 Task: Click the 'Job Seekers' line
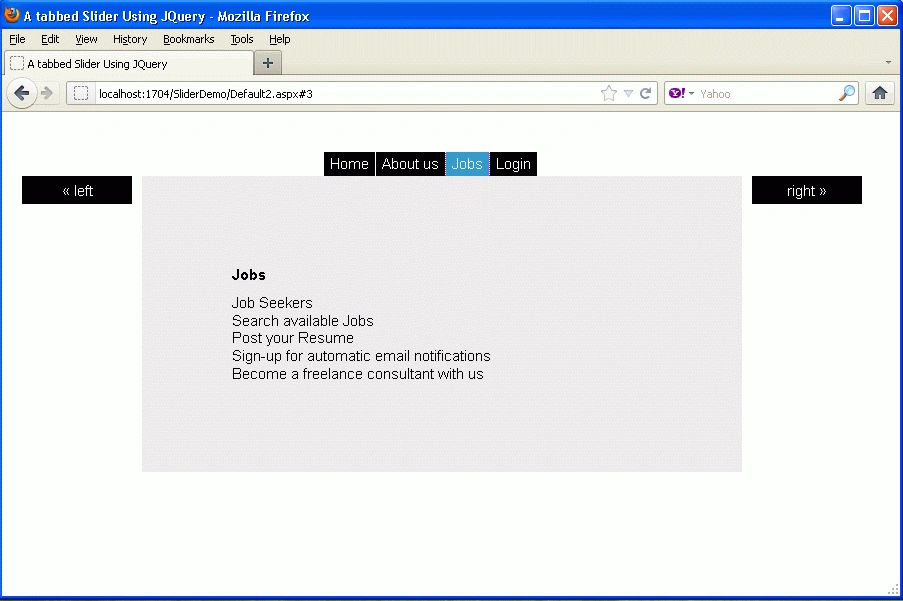pos(272,303)
